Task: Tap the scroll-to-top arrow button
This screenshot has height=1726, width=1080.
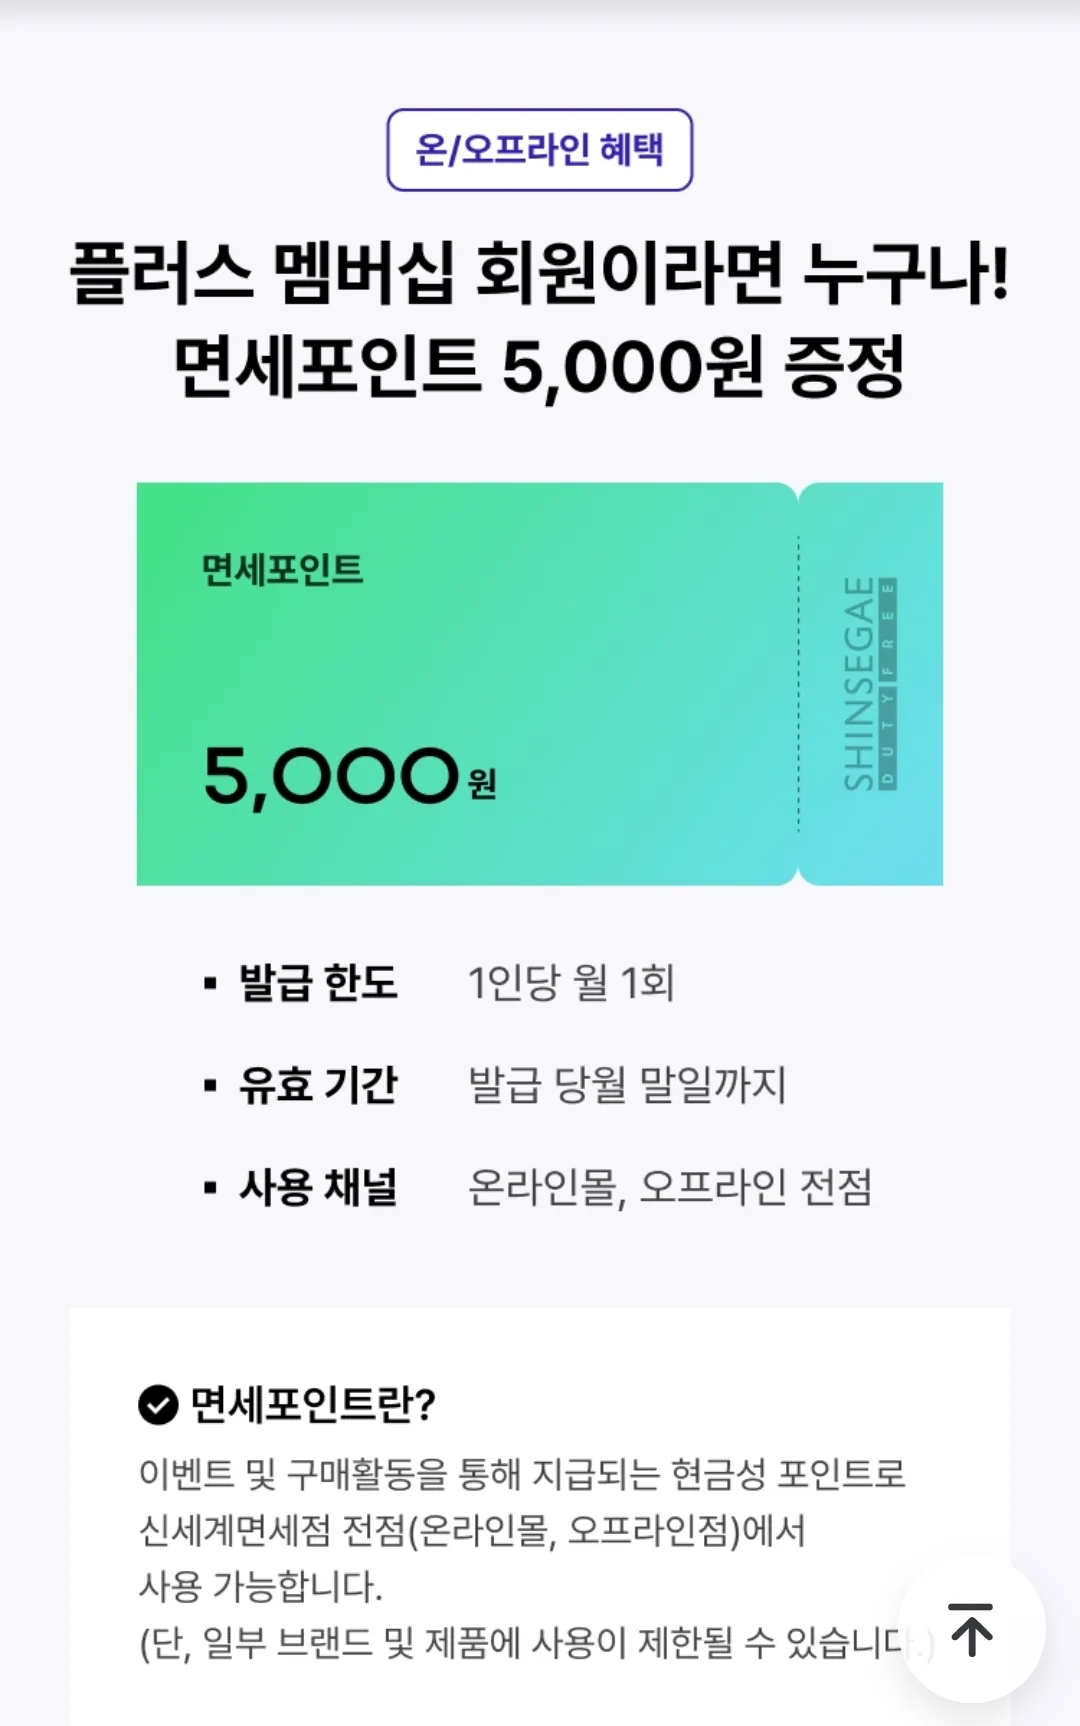Action: point(972,1630)
